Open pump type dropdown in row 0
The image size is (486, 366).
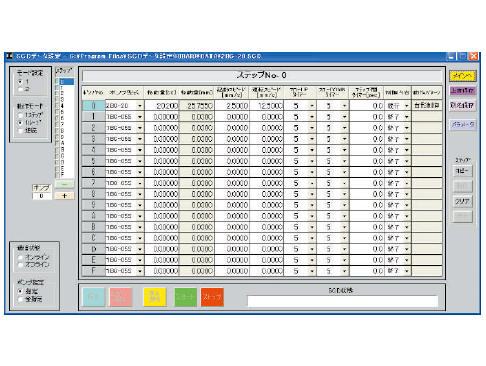click(140, 106)
